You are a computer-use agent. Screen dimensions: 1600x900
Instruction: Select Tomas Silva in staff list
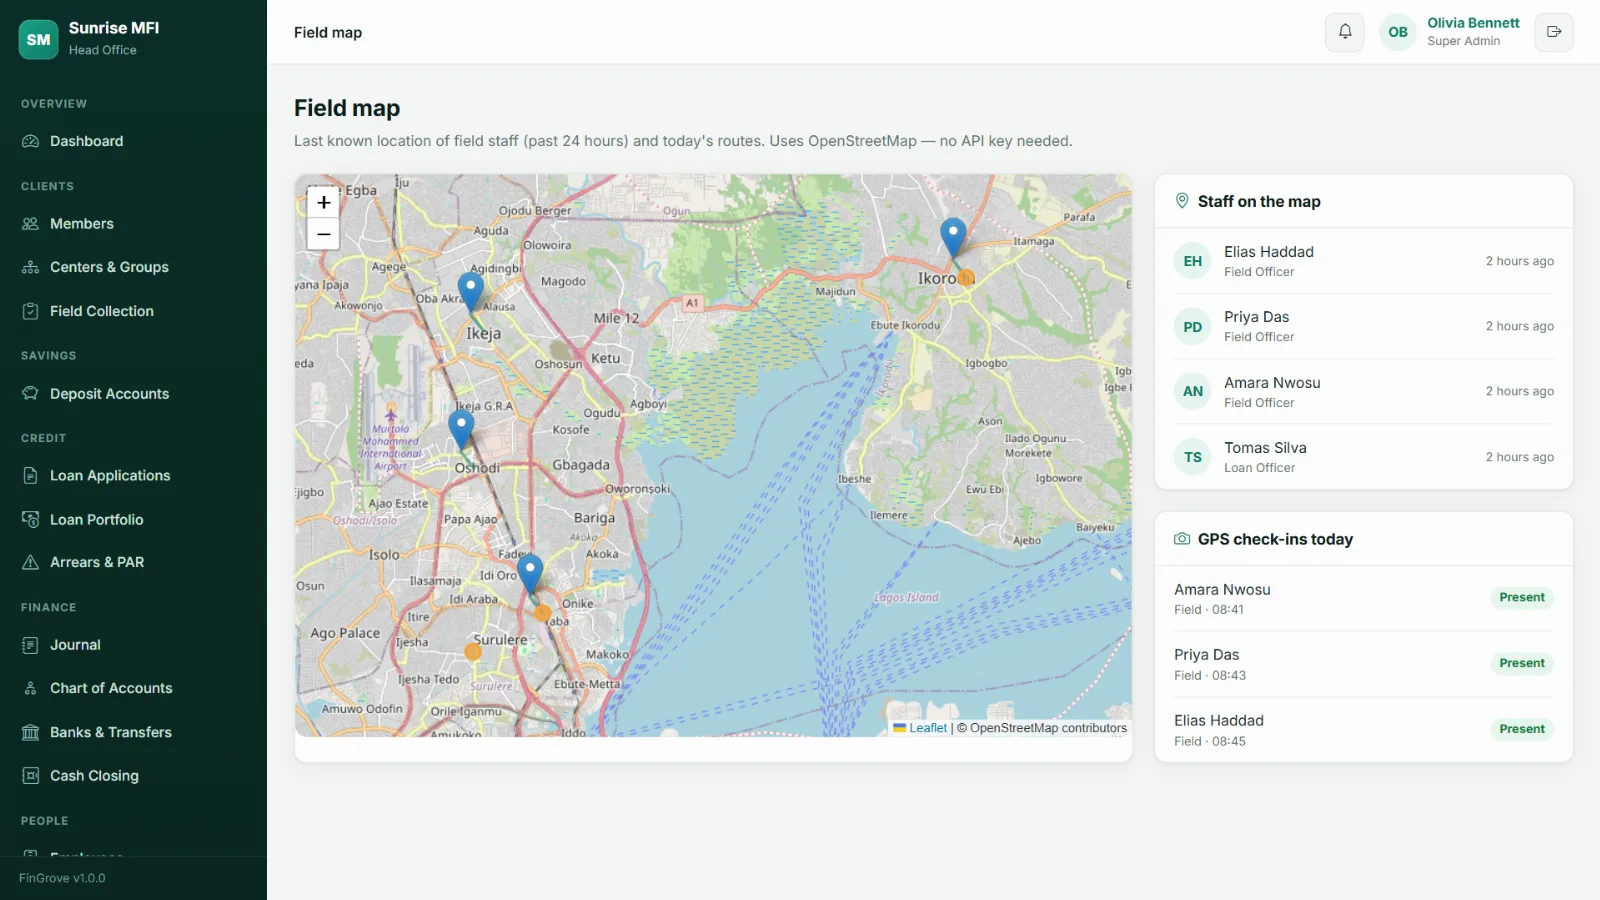coord(1364,457)
